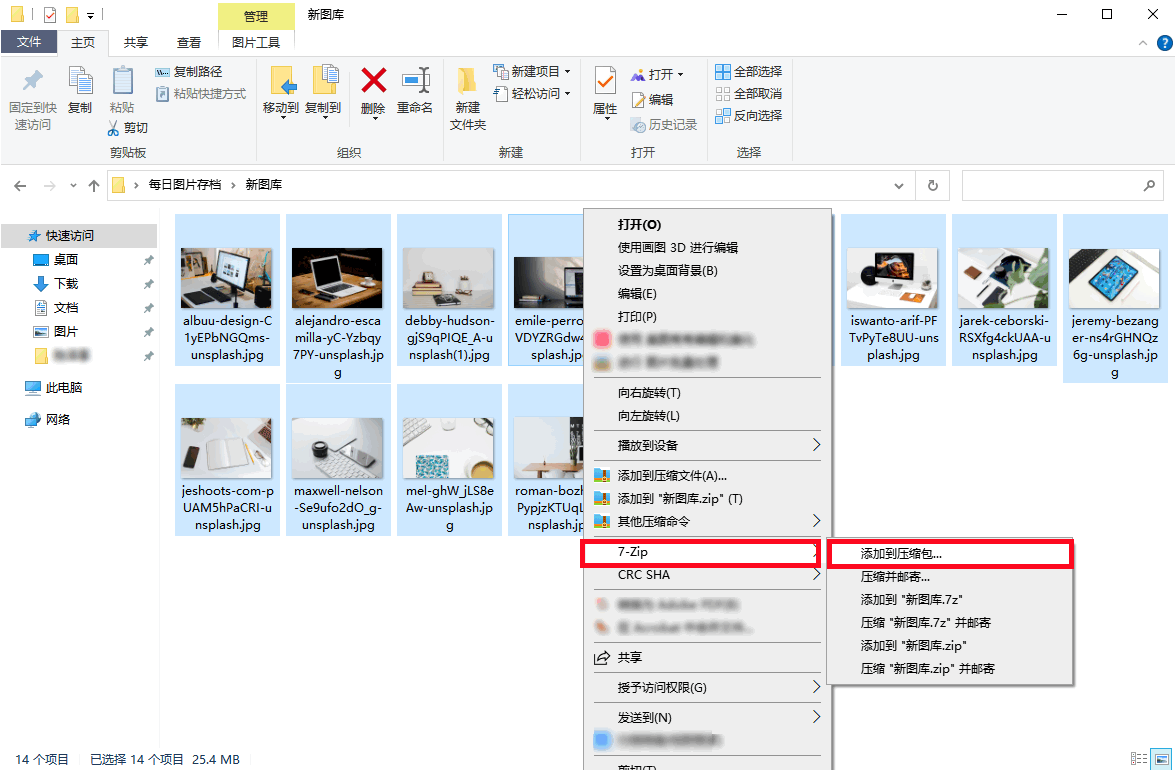Open the 打开 dropdown arrow in ribbon
Viewport: 1175px width, 770px height.
681,72
